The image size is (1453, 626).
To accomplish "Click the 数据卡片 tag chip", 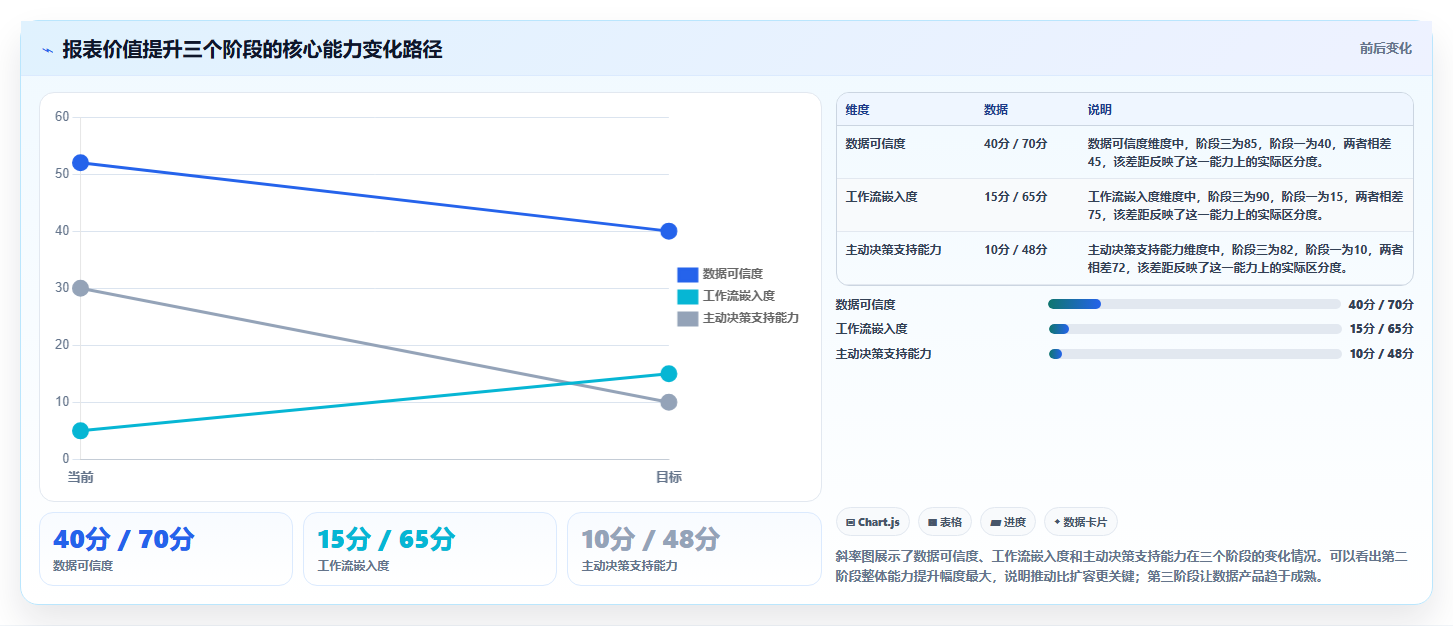I will pyautogui.click(x=1081, y=522).
